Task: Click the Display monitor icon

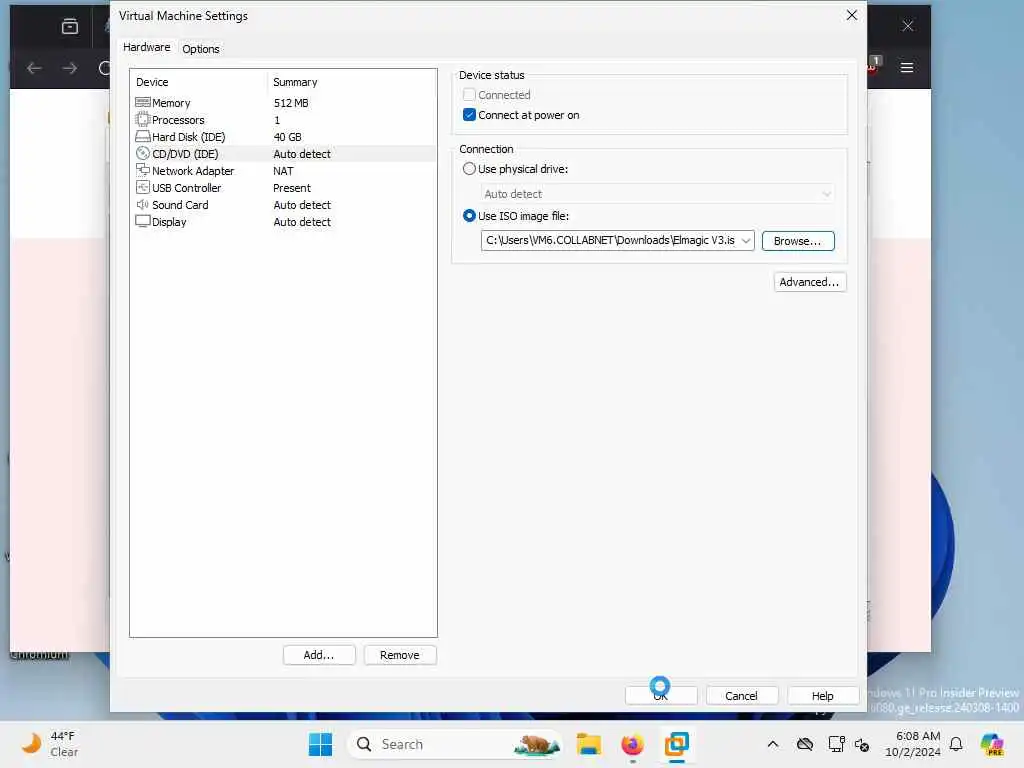Action: pyautogui.click(x=142, y=221)
